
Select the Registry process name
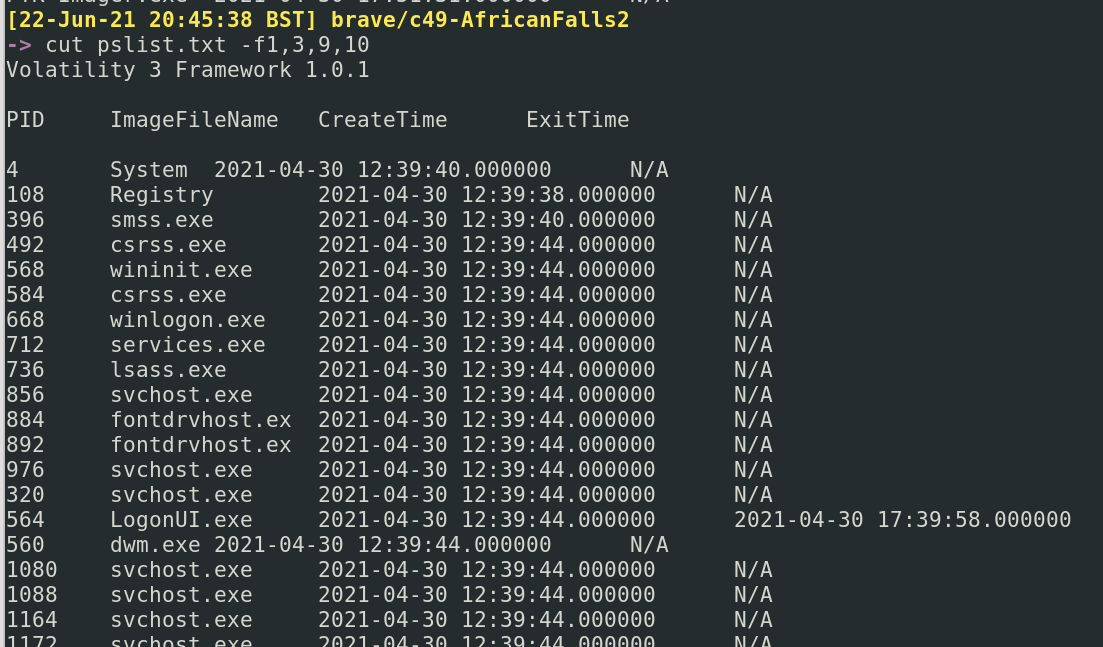tap(161, 195)
